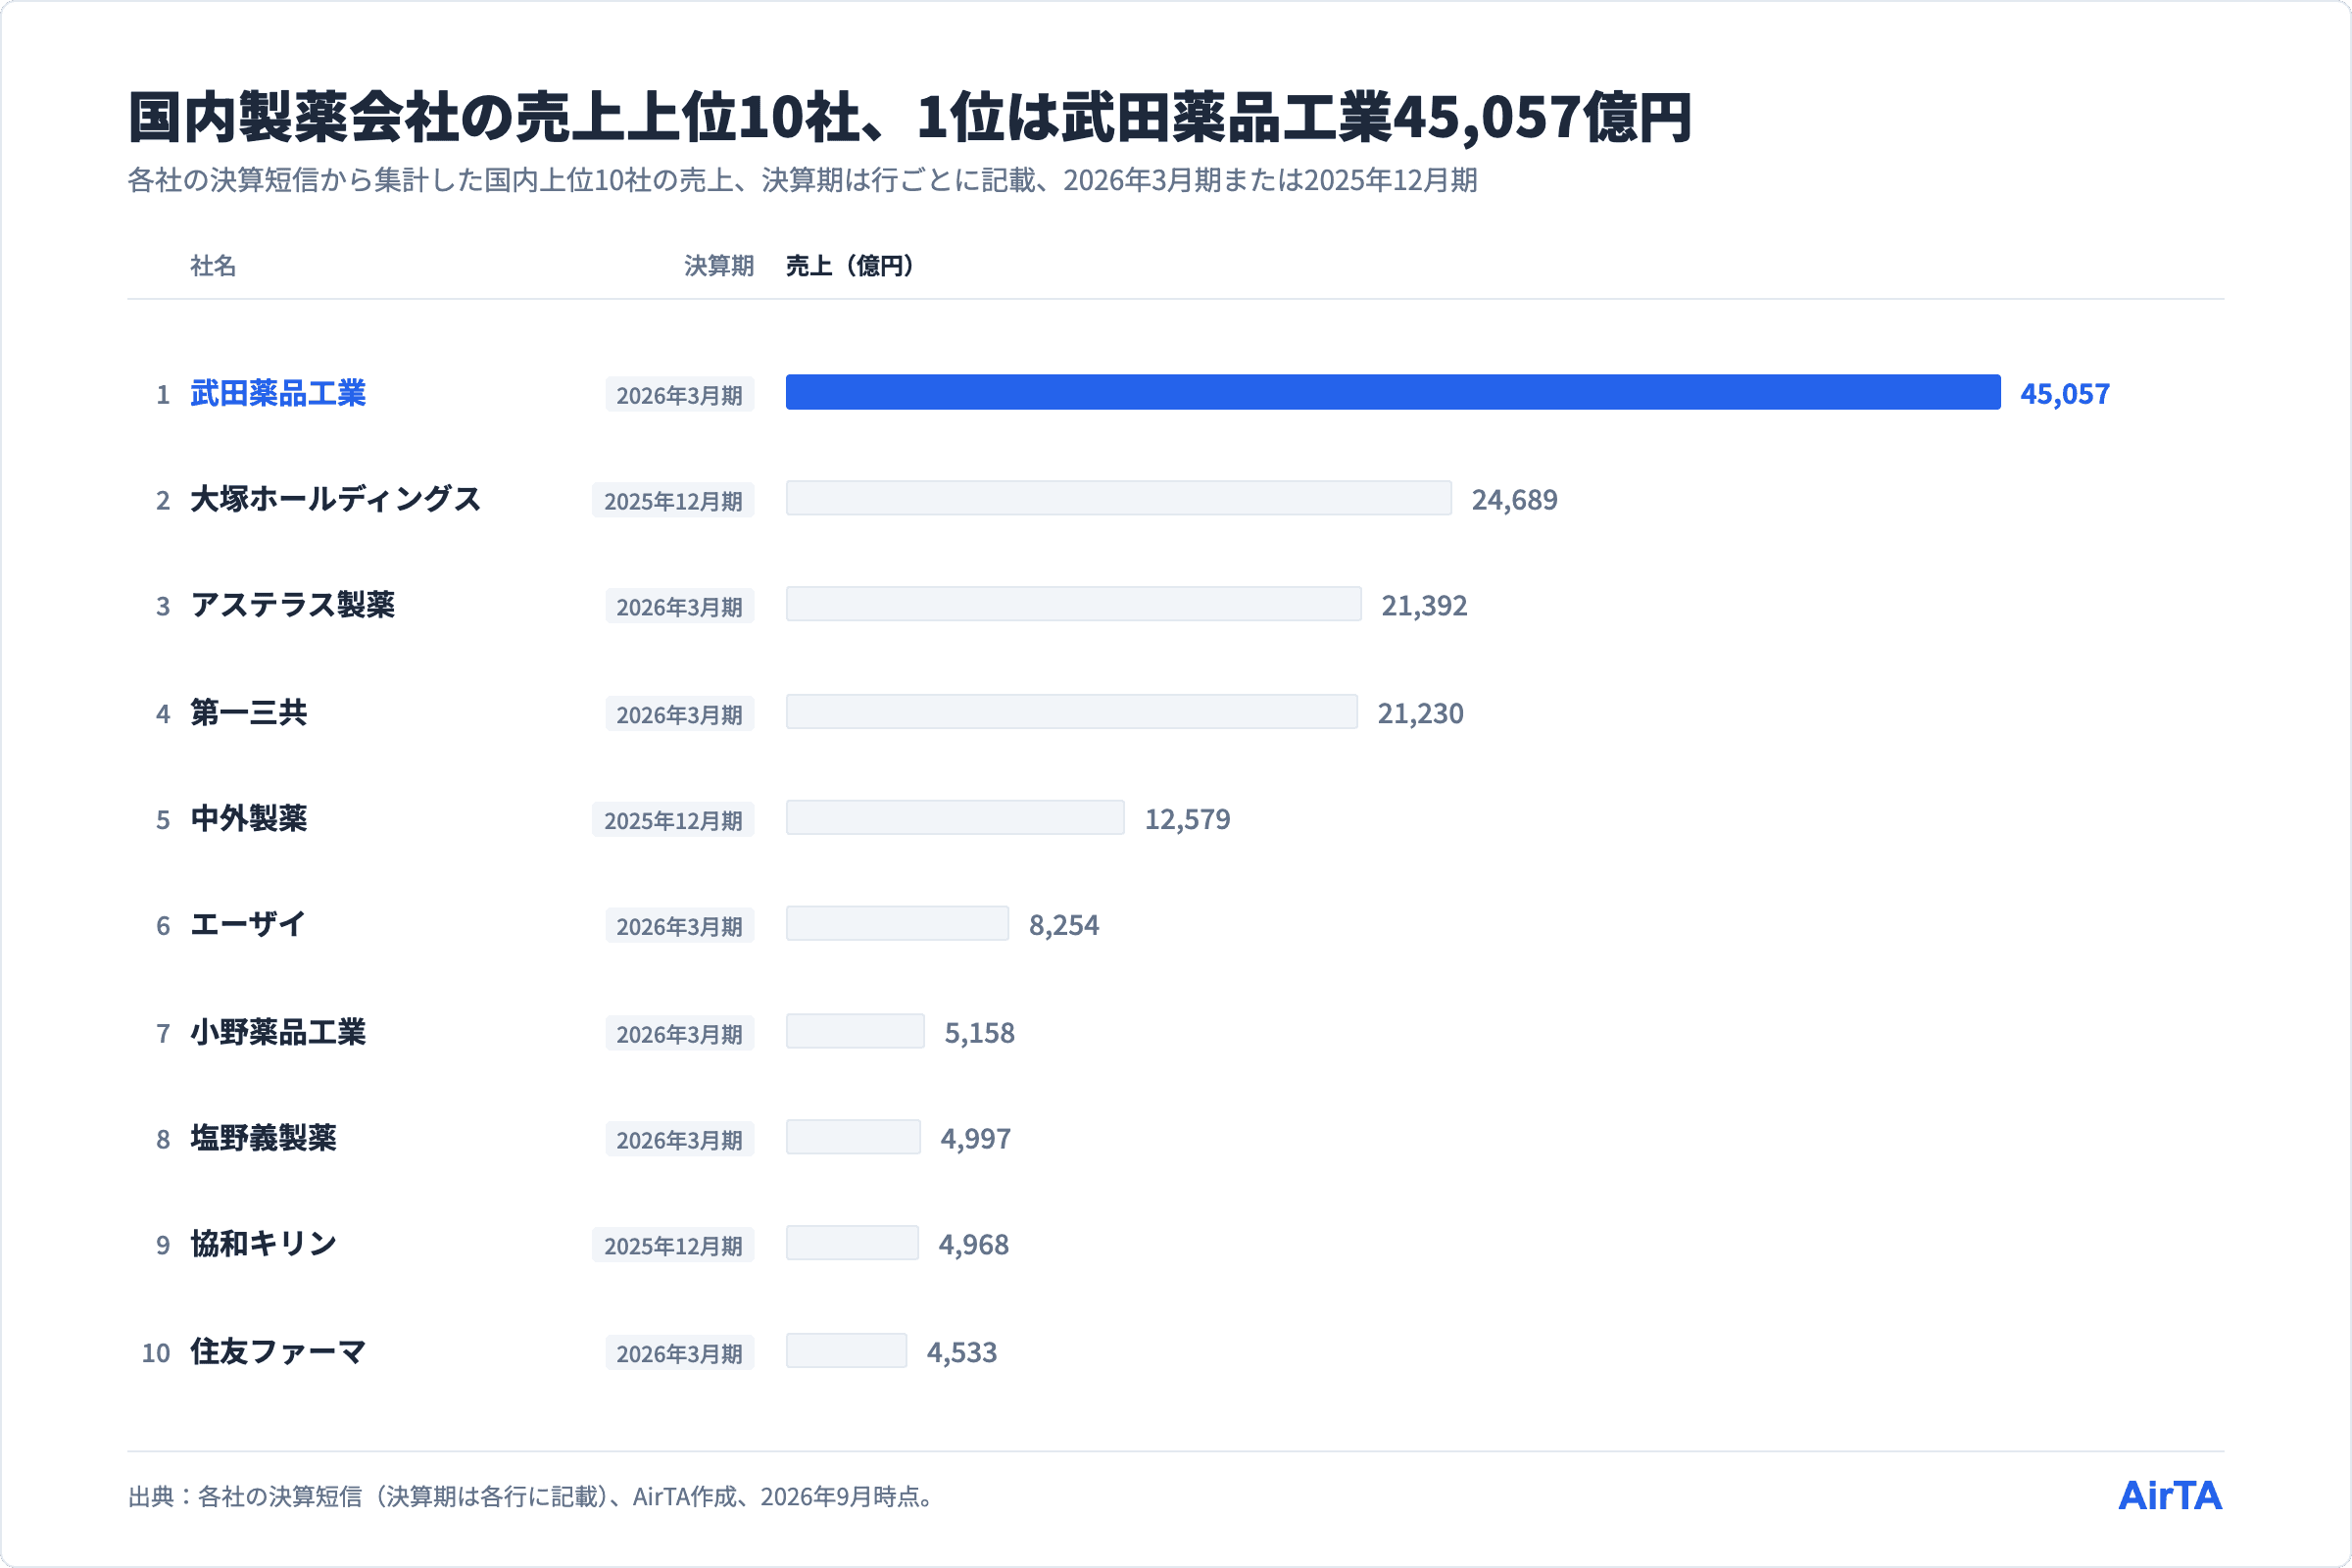Click the value 12,579
The height and width of the screenshot is (1568, 2352).
tap(1187, 820)
